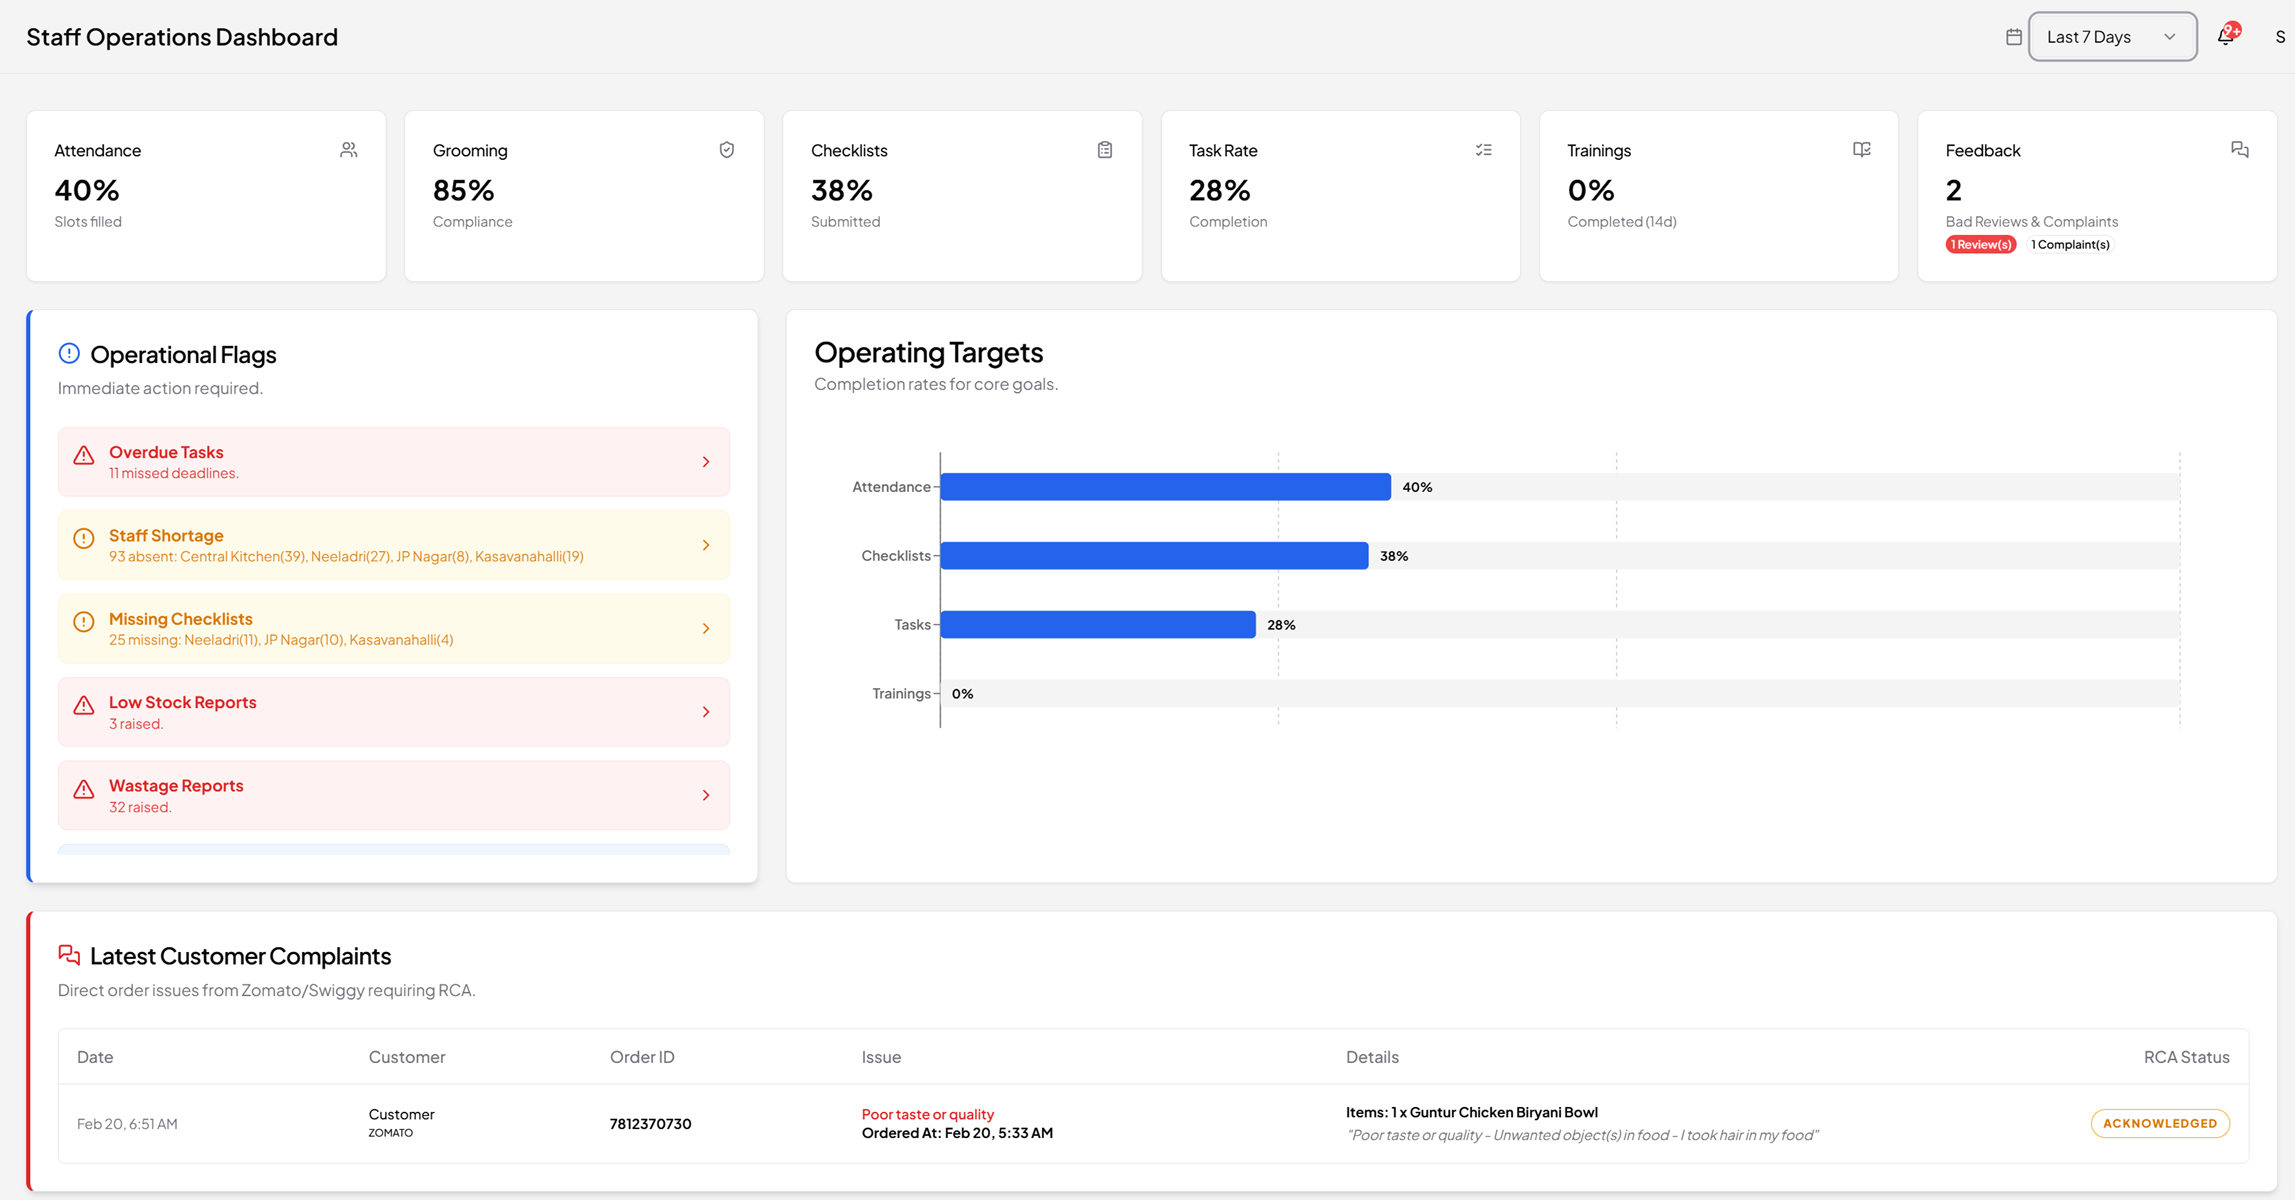This screenshot has height=1200, width=2295.
Task: Click the clipboard icon on the Checklists card
Action: tap(1105, 149)
